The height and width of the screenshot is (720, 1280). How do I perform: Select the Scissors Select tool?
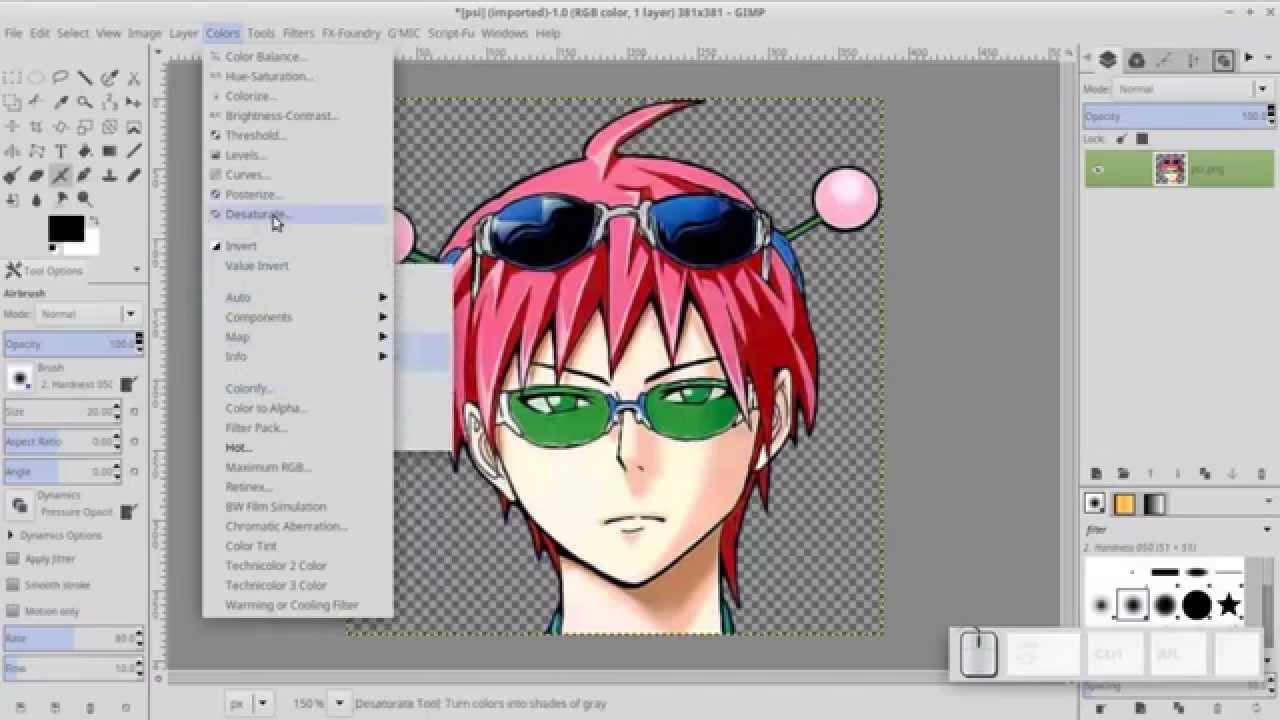pos(133,77)
